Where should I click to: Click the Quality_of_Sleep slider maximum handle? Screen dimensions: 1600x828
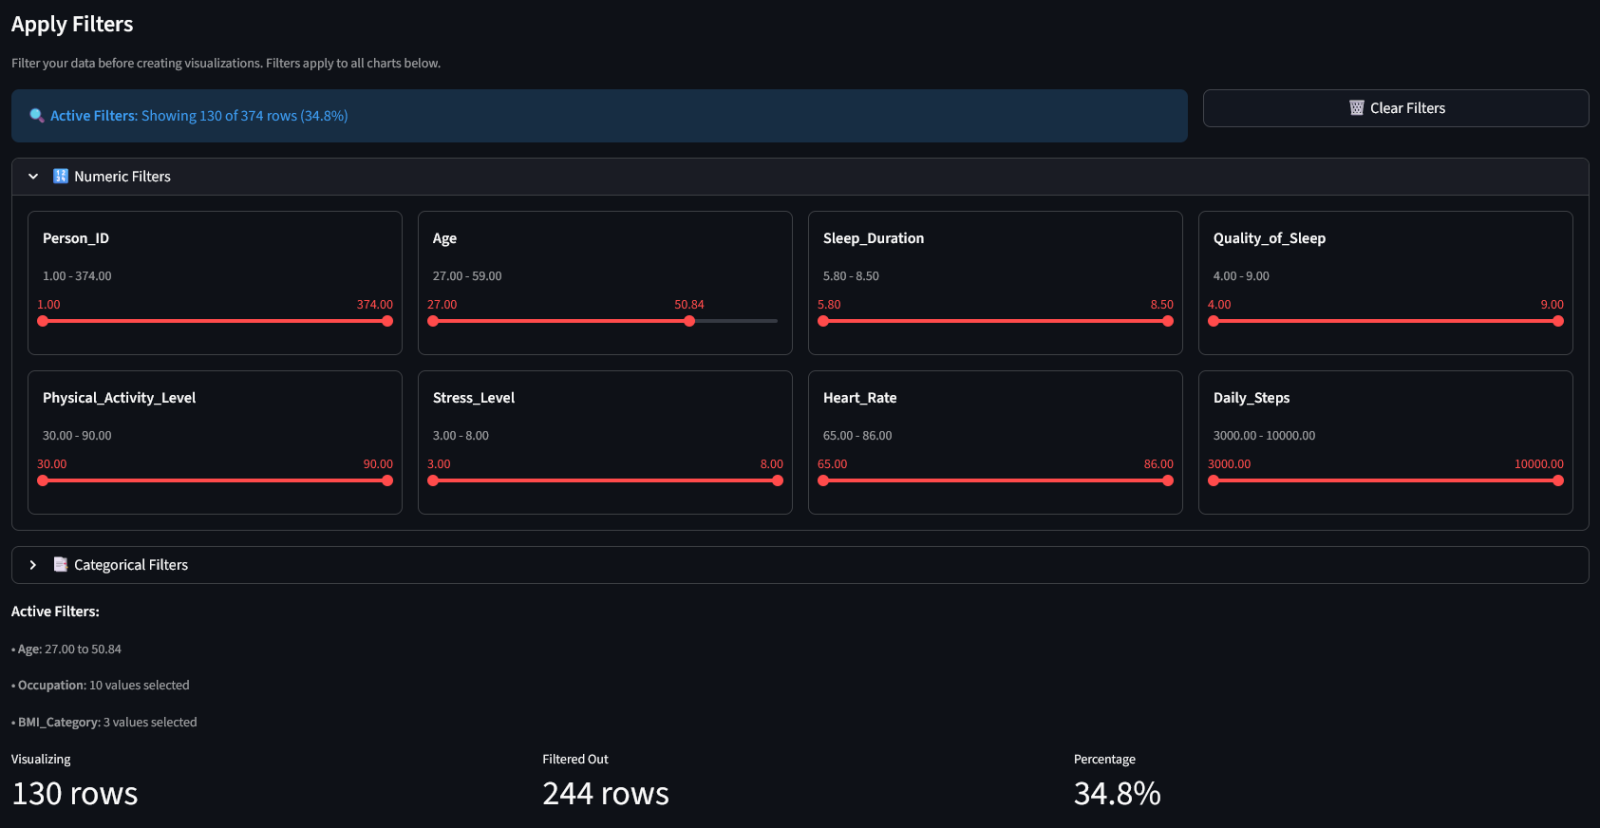(x=1558, y=321)
